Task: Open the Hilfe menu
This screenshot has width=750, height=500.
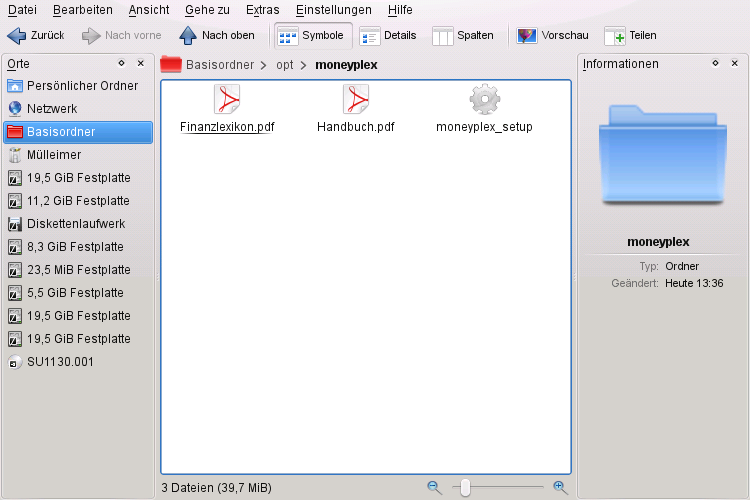Action: coord(400,10)
